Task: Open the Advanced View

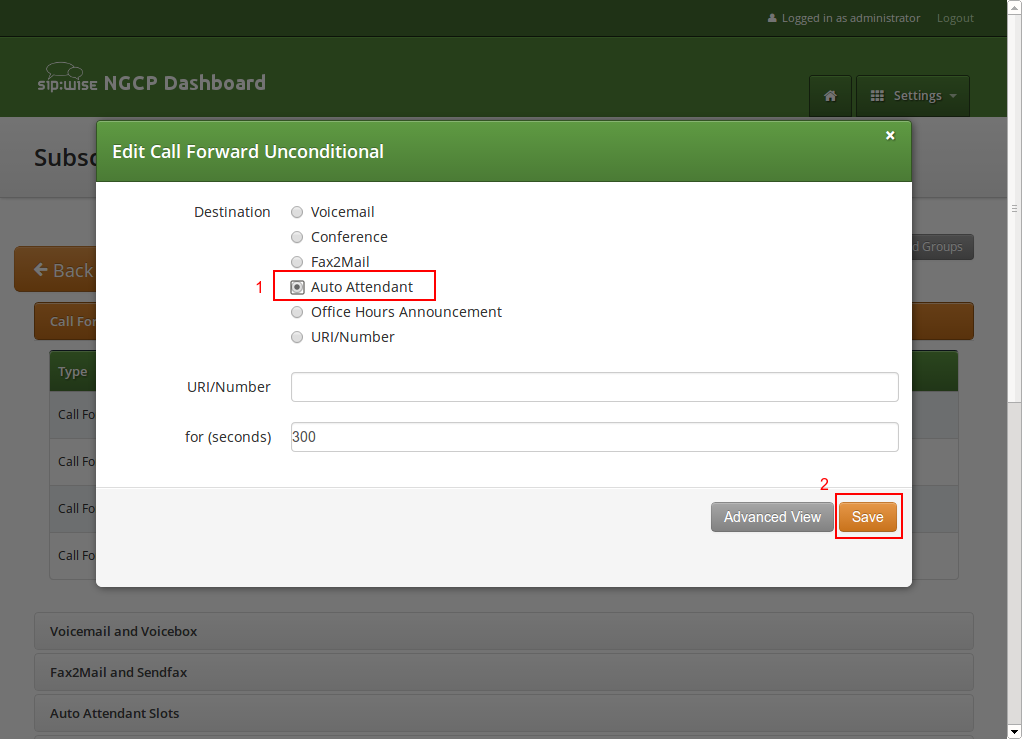Action: point(772,517)
